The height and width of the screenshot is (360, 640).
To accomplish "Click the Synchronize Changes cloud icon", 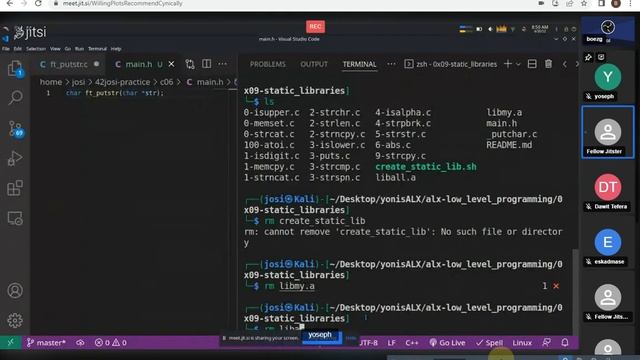I will tap(80, 342).
